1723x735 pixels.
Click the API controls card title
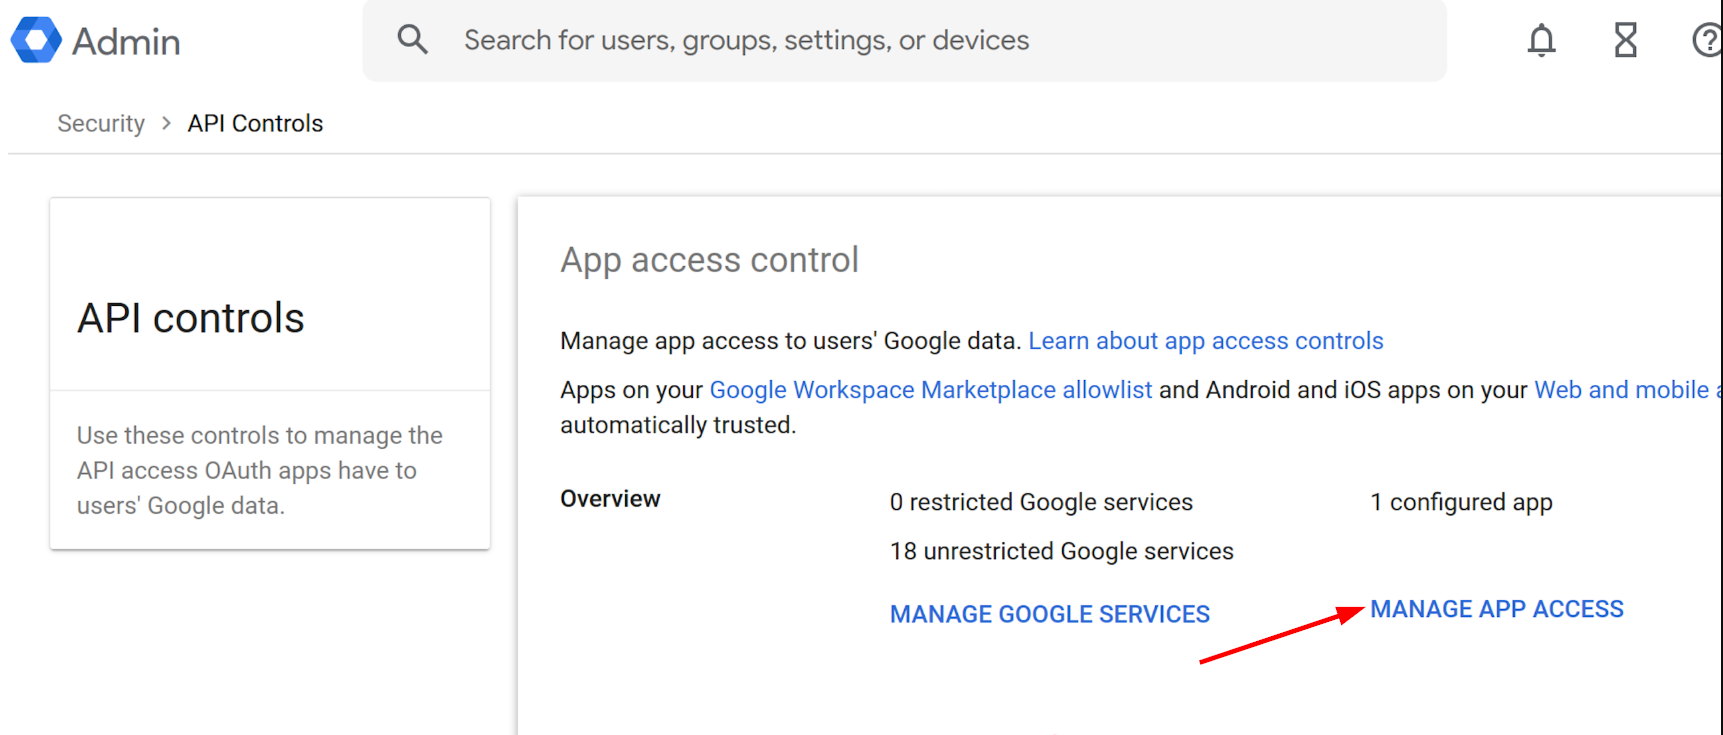click(190, 318)
